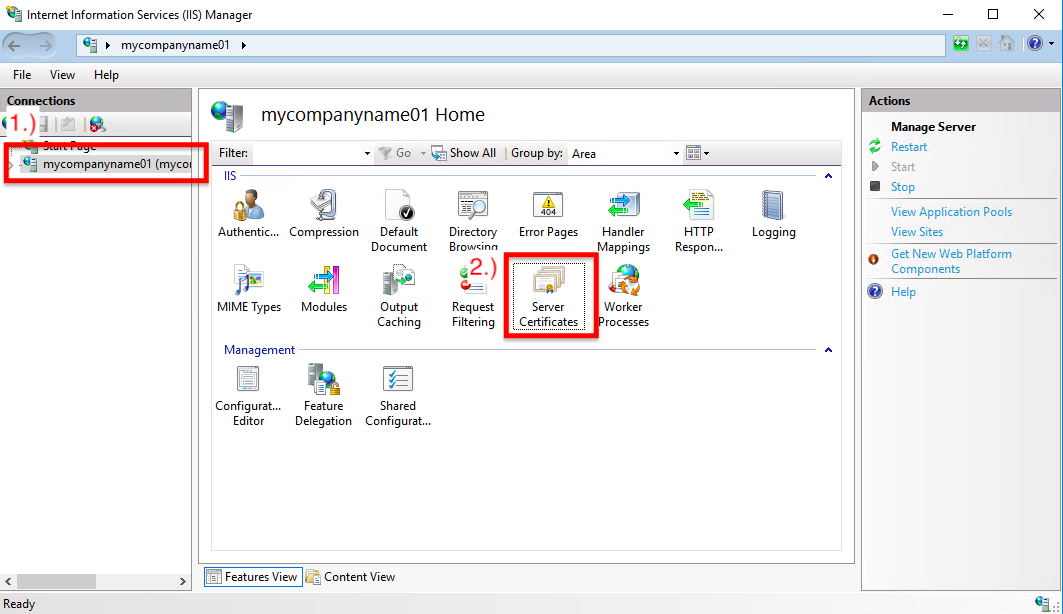
Task: Select the Server Certificates icon
Action: click(x=548, y=295)
